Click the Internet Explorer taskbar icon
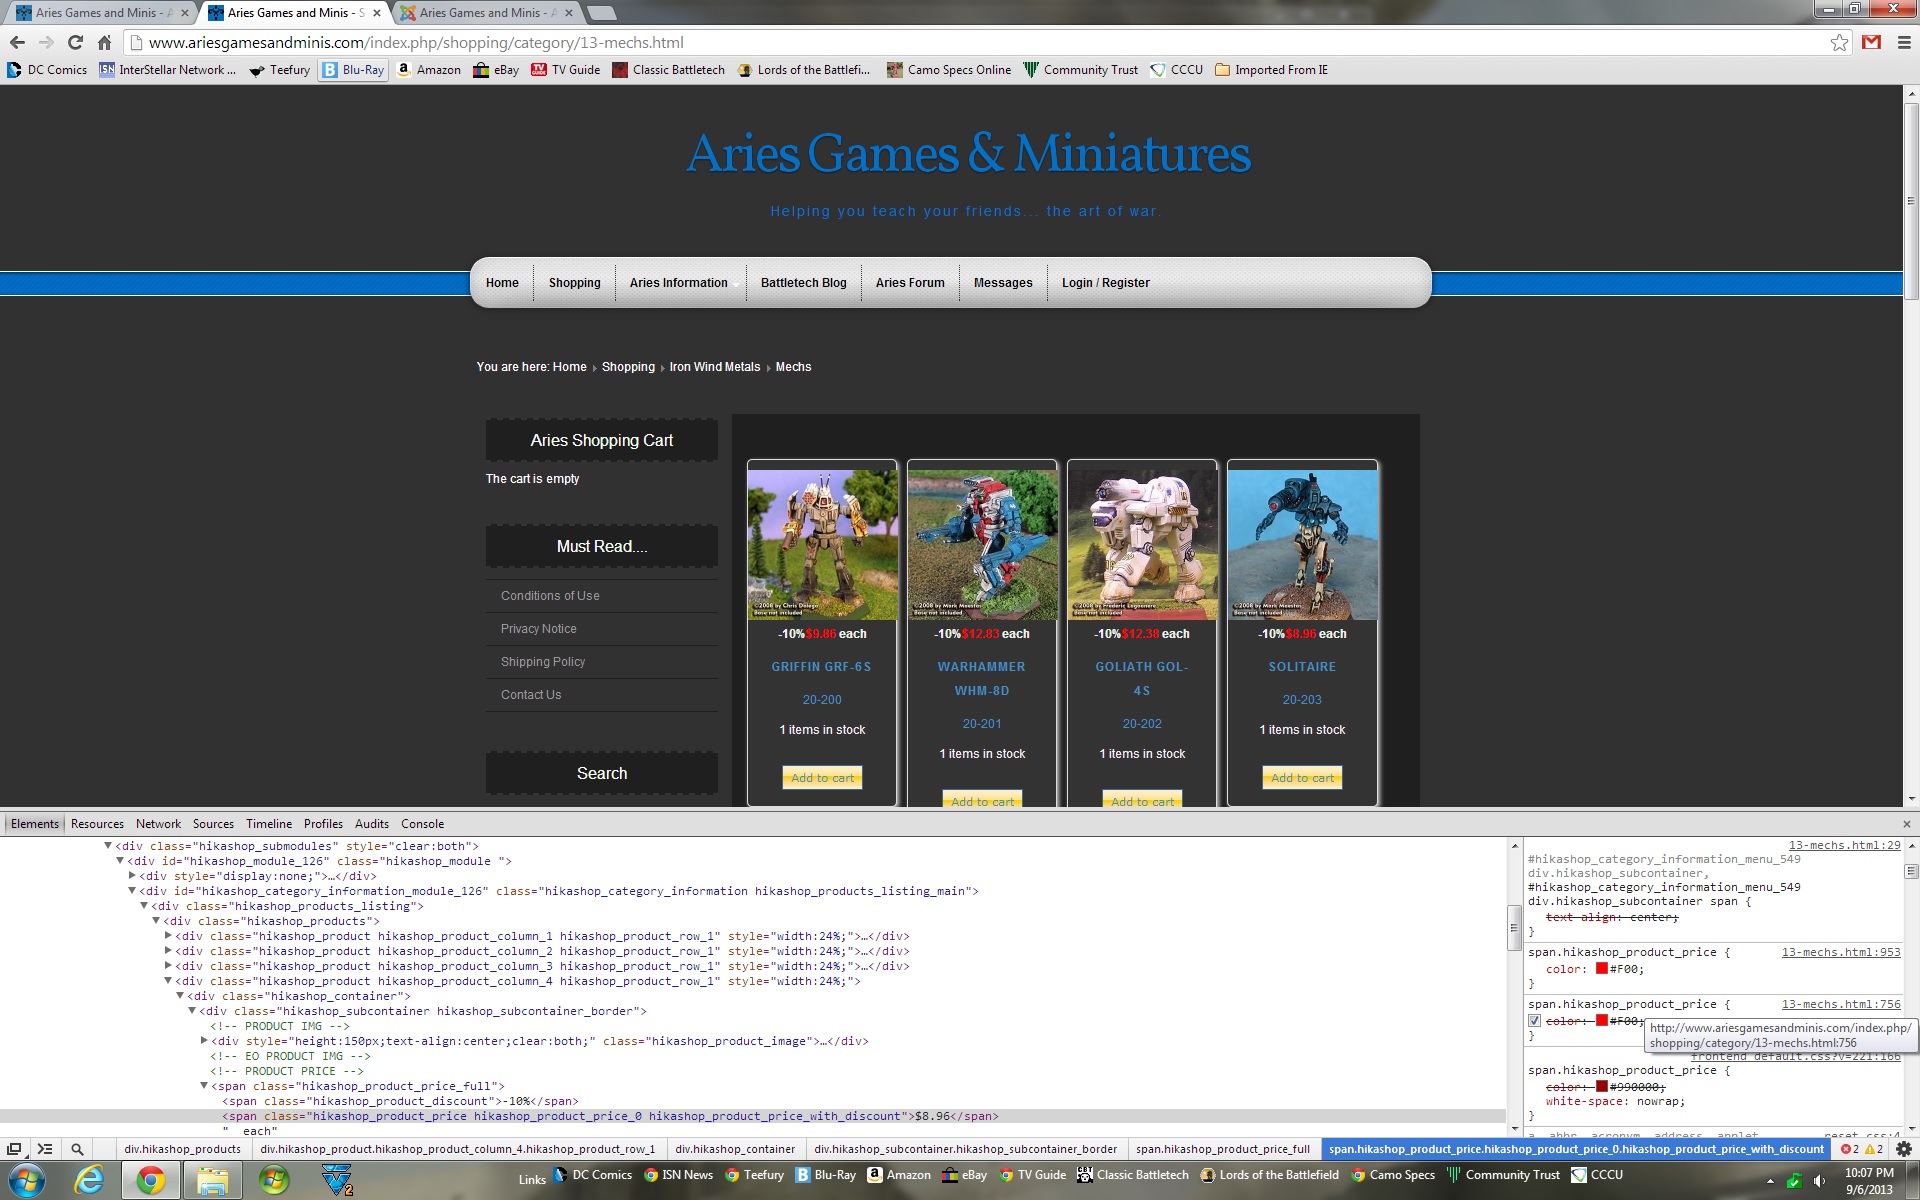Viewport: 1920px width, 1200px height. click(89, 1180)
